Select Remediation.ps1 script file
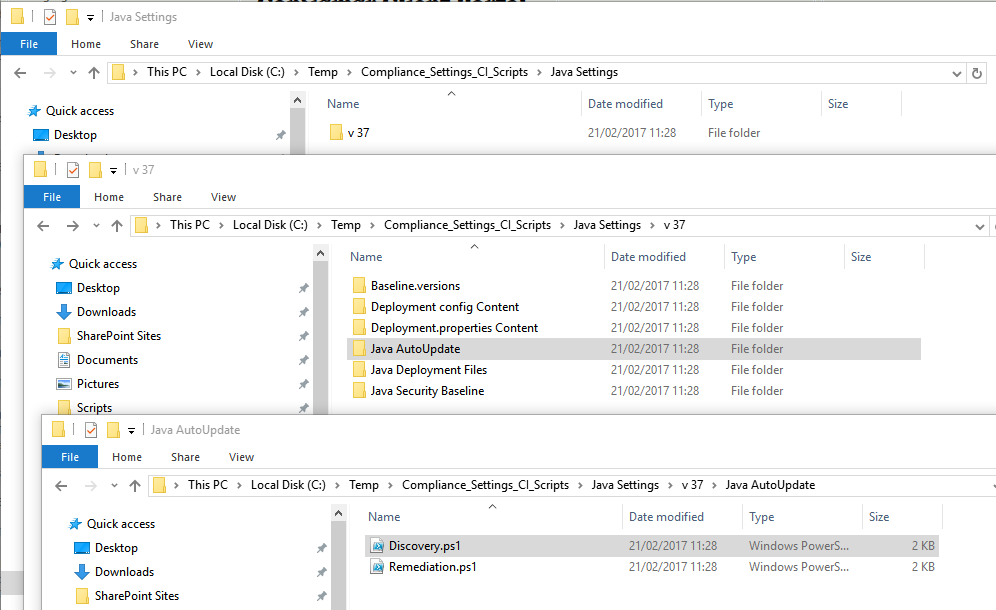The width and height of the screenshot is (996, 610). click(x=432, y=567)
